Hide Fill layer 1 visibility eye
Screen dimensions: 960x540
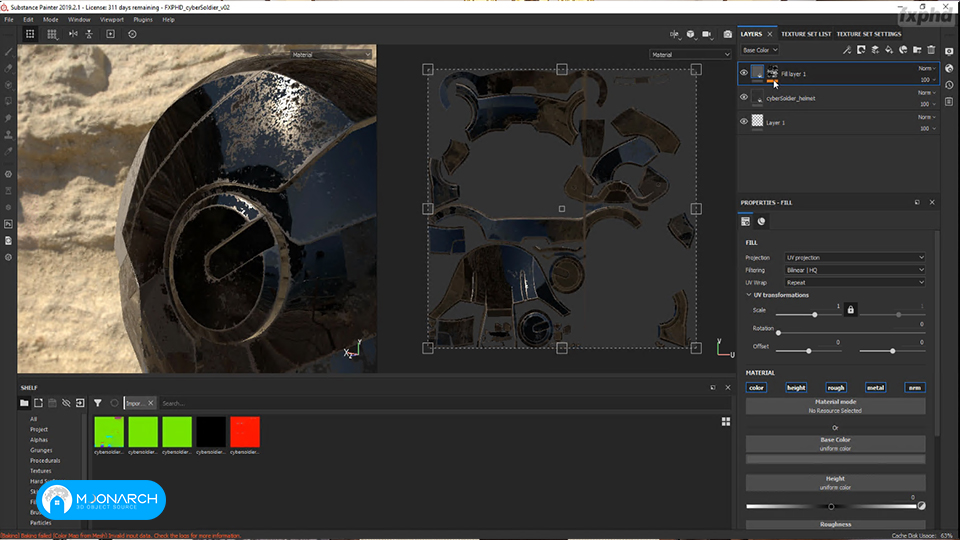[x=744, y=73]
